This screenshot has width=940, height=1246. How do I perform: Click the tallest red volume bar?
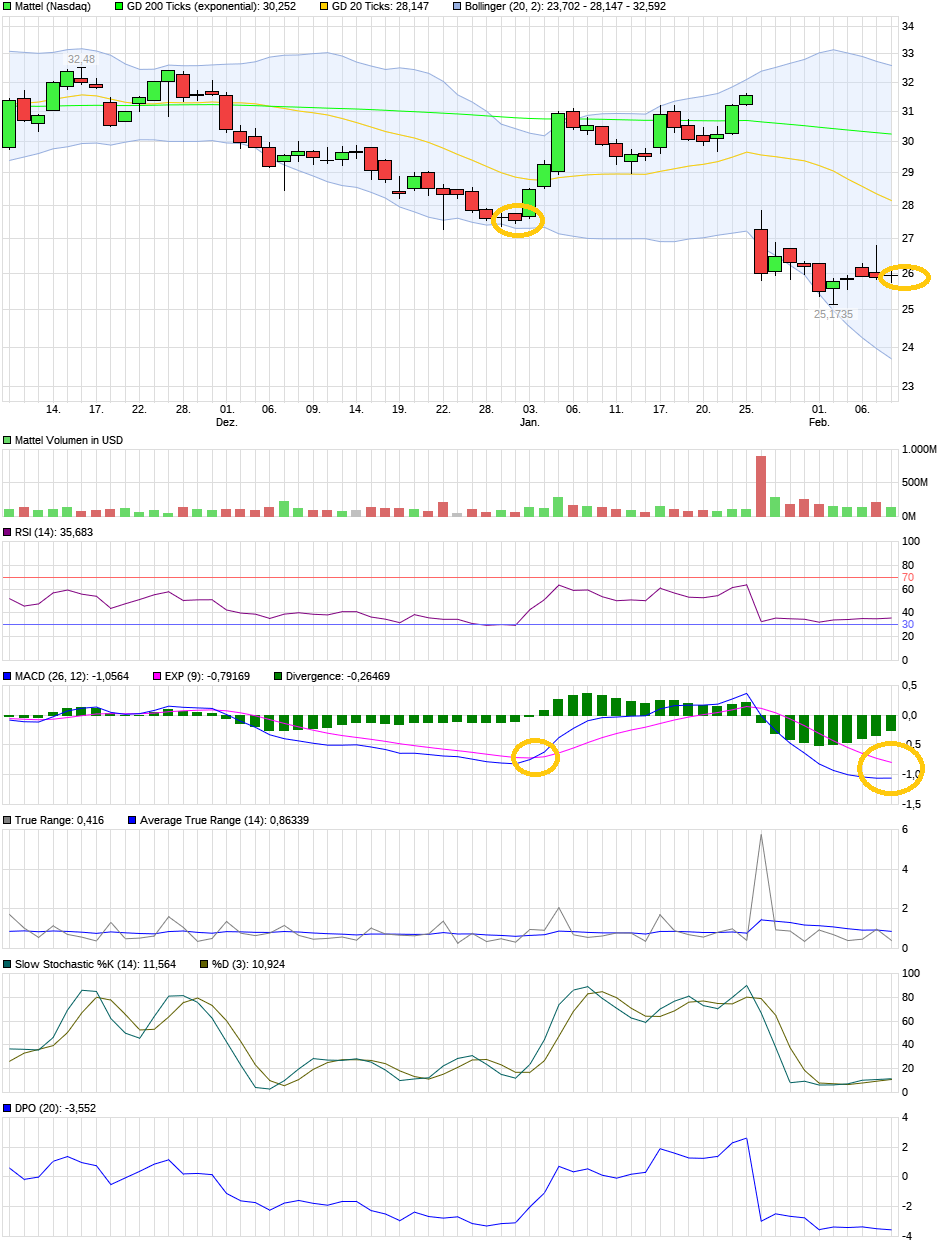761,486
